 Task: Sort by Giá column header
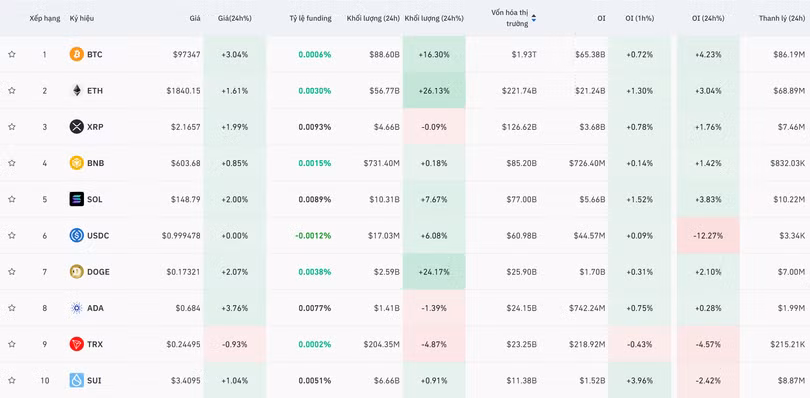[x=195, y=18]
